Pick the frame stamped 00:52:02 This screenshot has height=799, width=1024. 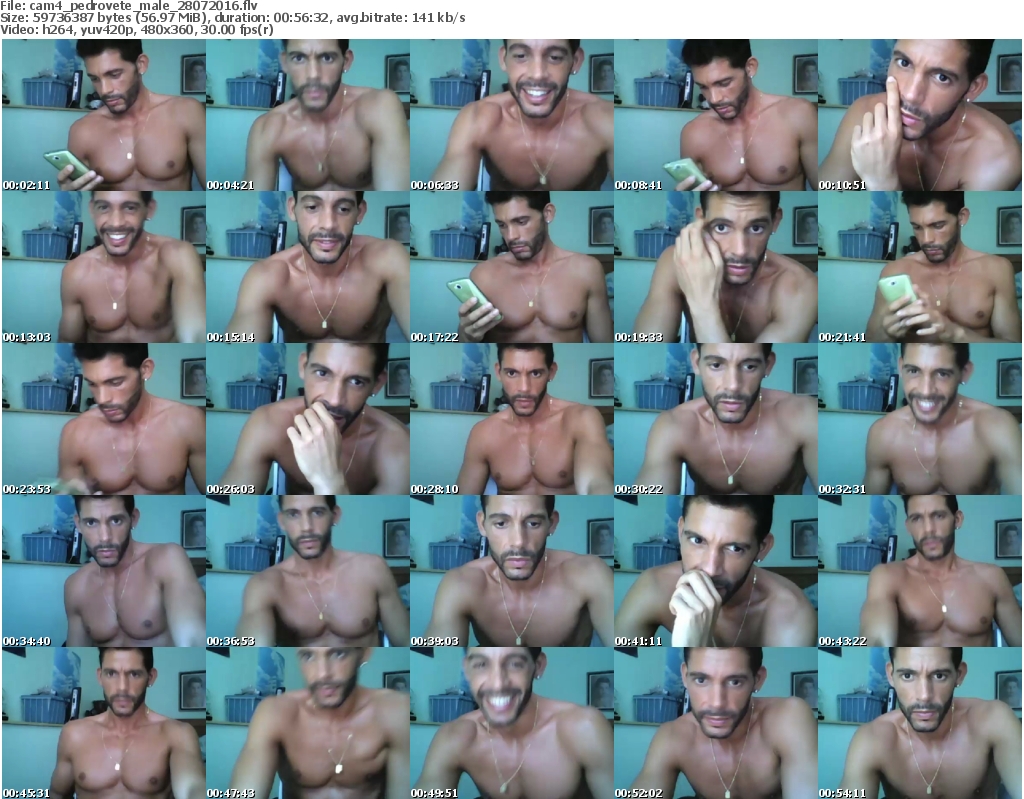(716, 723)
